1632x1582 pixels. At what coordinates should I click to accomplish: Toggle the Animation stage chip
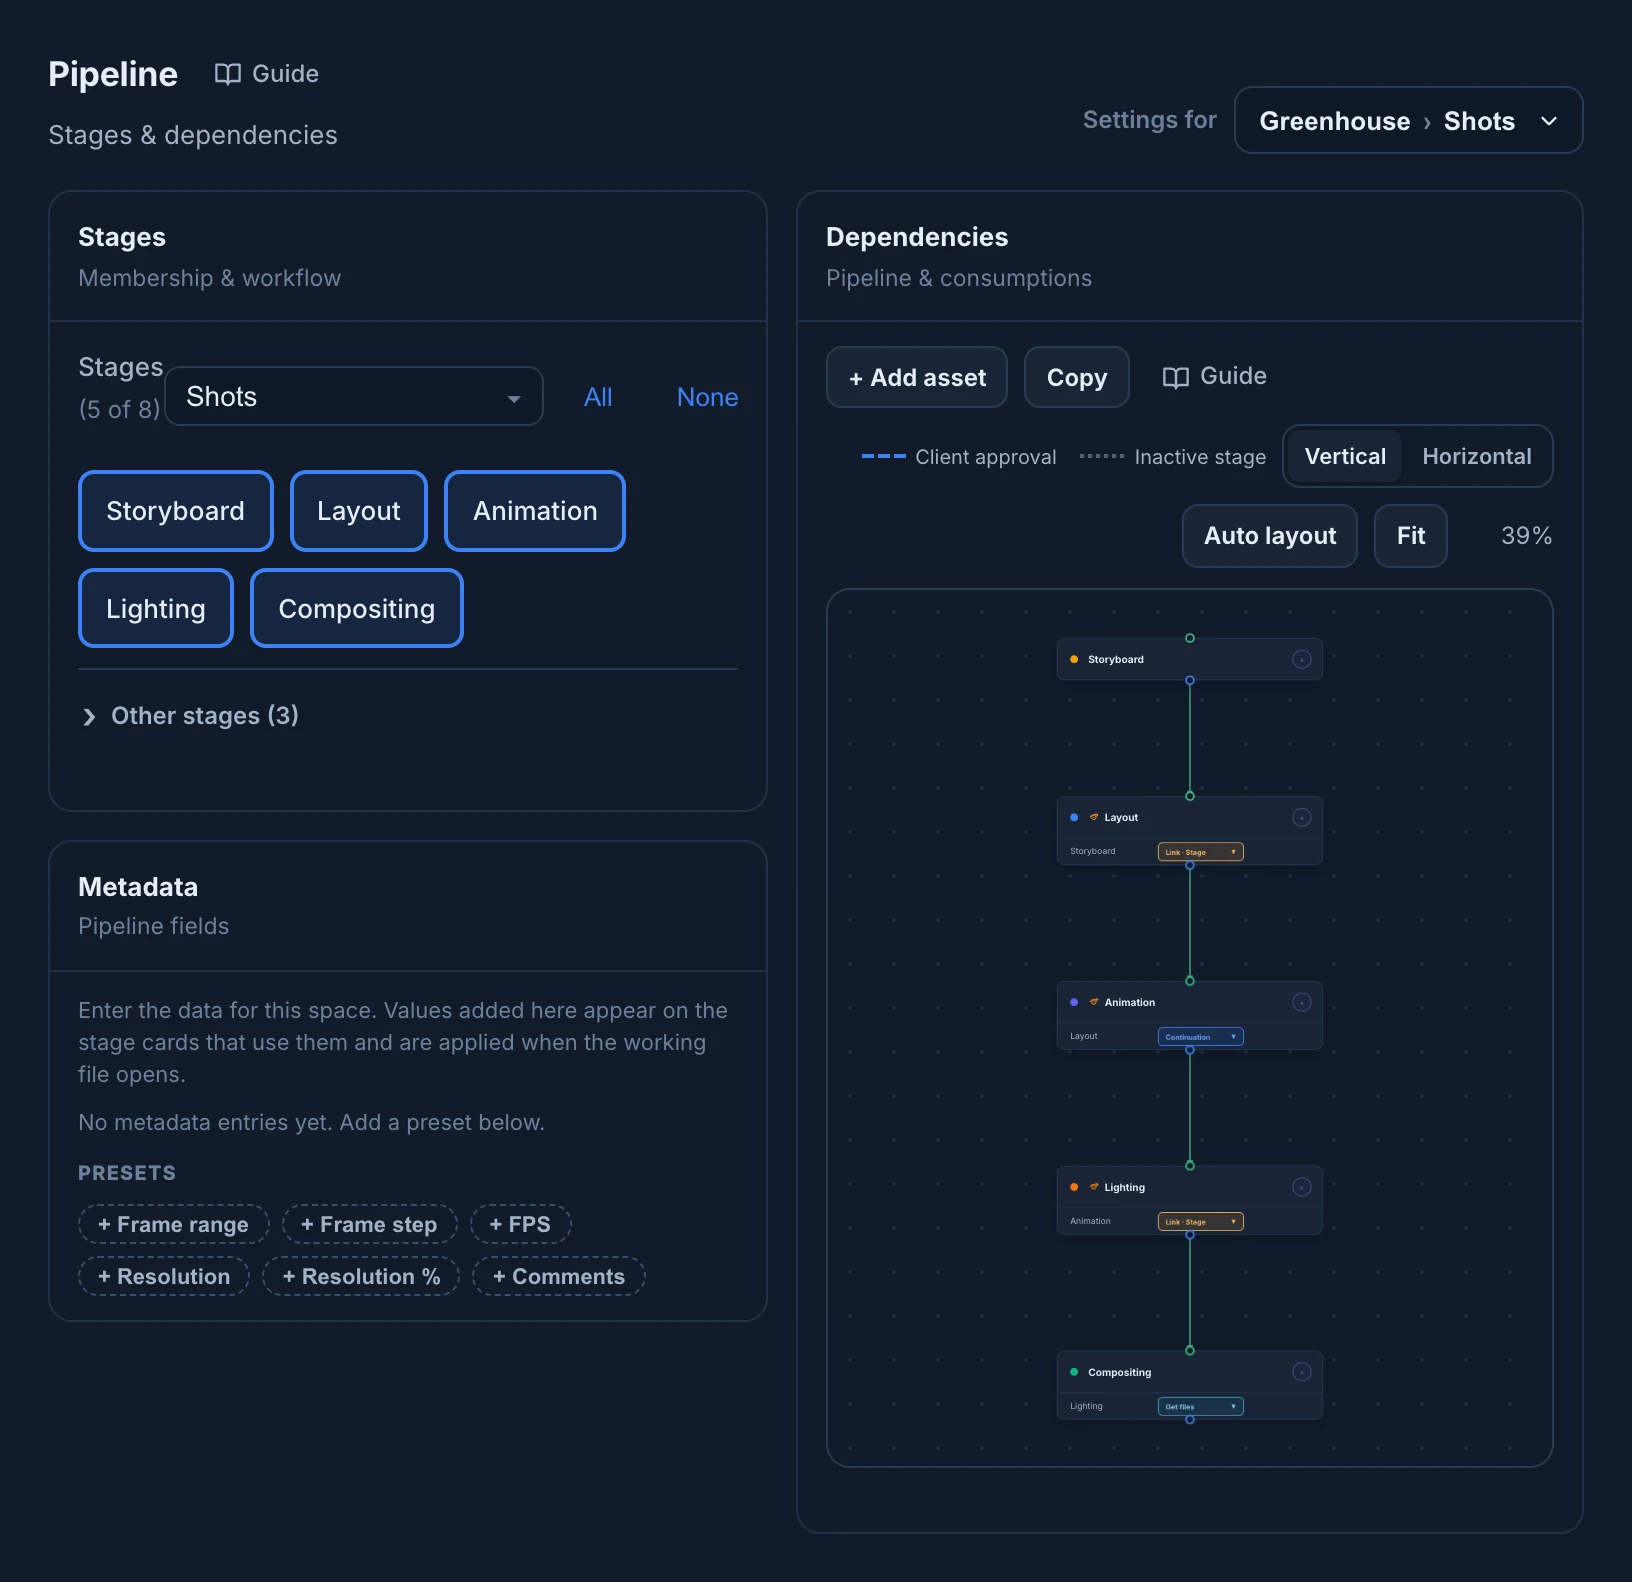535,511
